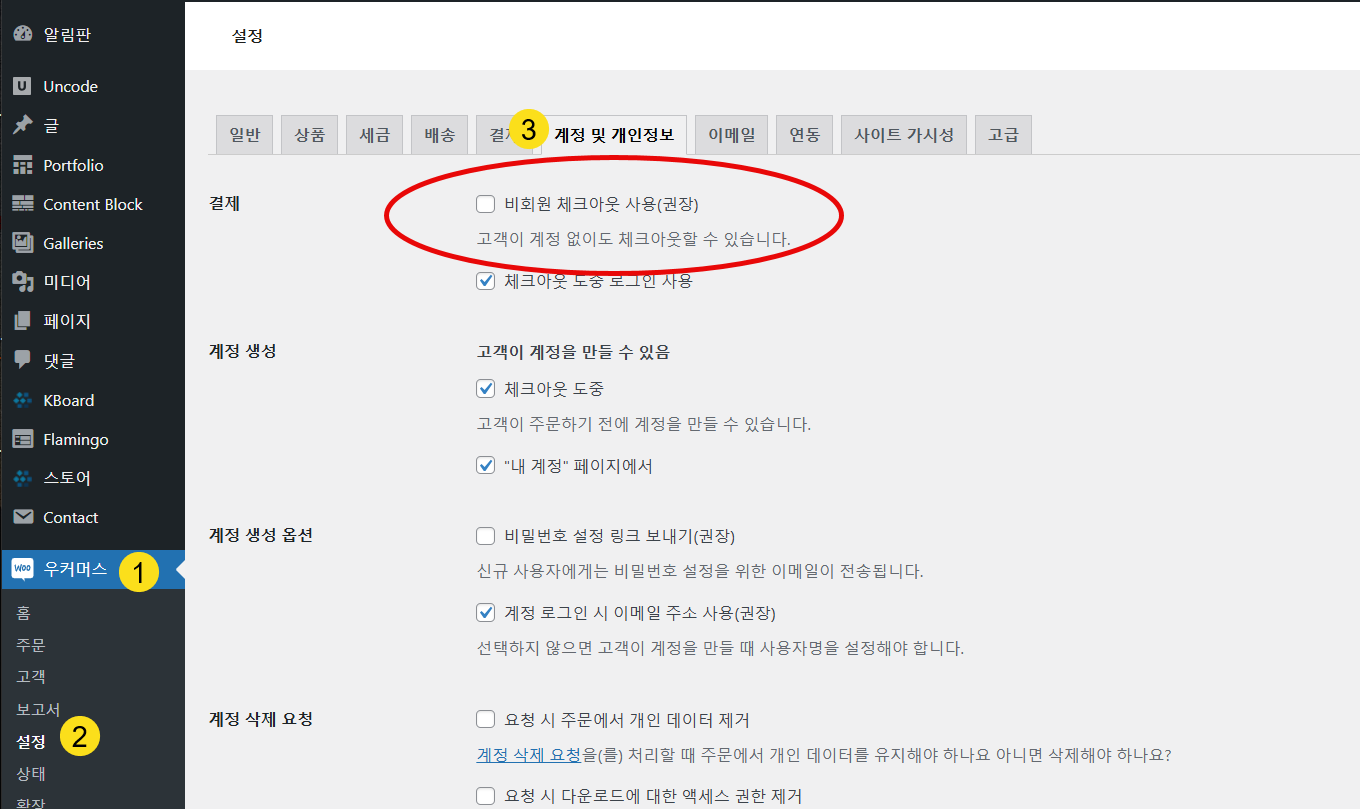This screenshot has height=809, width=1360.
Task: Select the 글 posts pushpin icon
Action: point(22,124)
